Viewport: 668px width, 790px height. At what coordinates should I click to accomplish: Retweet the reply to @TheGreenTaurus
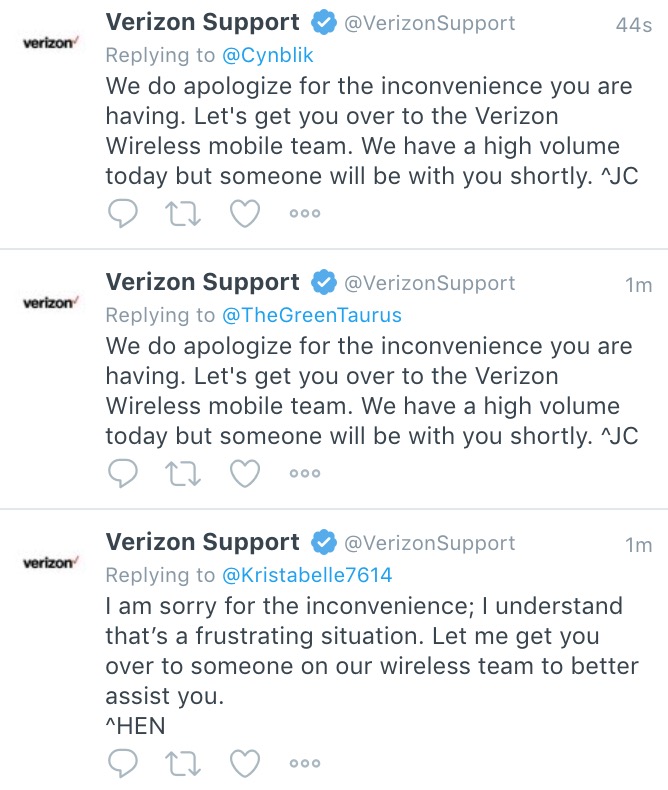(x=183, y=472)
